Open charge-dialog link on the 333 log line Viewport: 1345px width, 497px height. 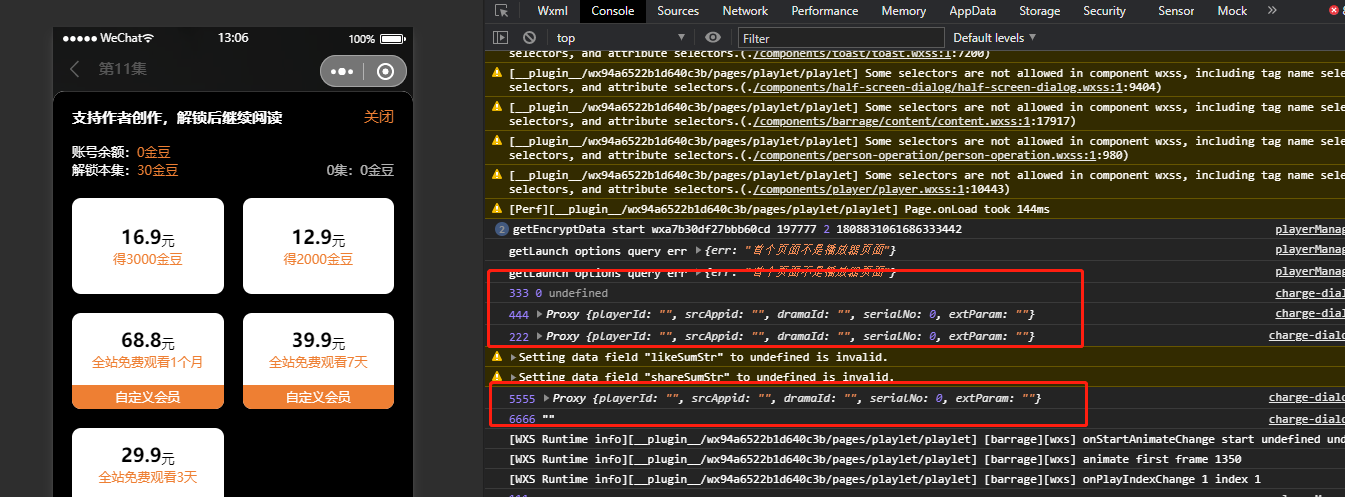(x=1310, y=293)
